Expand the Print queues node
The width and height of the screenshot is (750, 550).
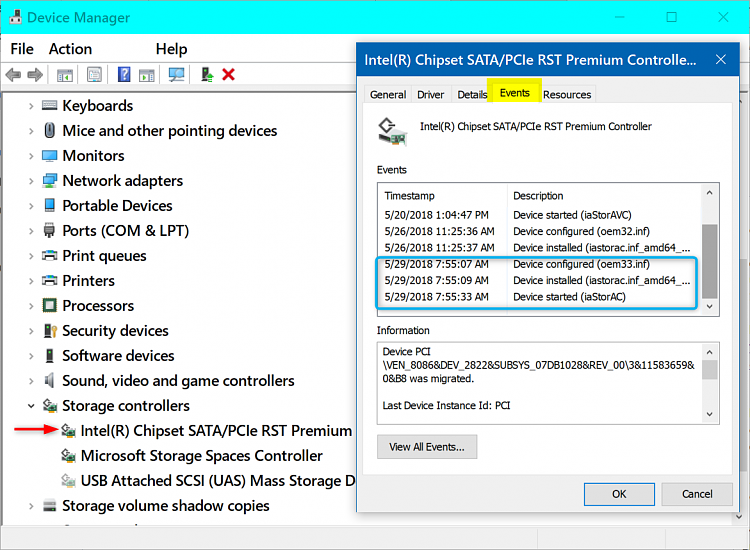point(31,256)
